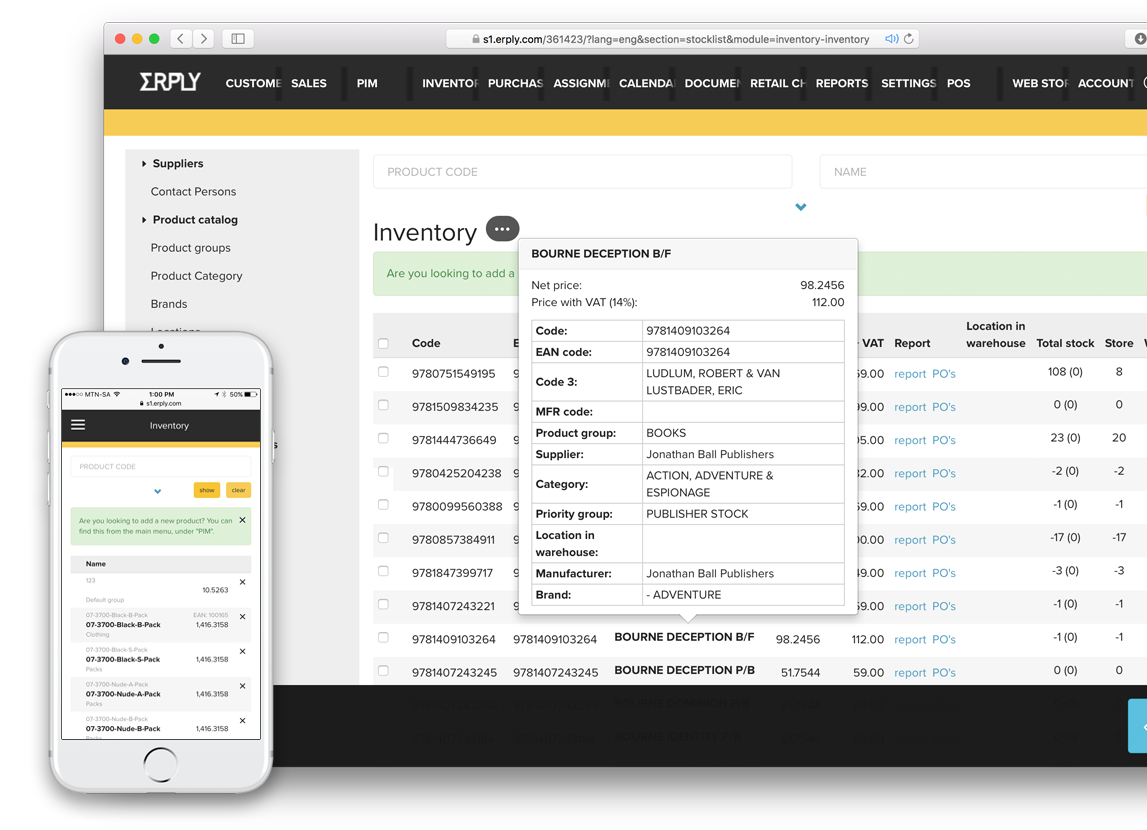Screen dimensions: 1147x830
Task: Click the show button on the phone
Action: 207,490
